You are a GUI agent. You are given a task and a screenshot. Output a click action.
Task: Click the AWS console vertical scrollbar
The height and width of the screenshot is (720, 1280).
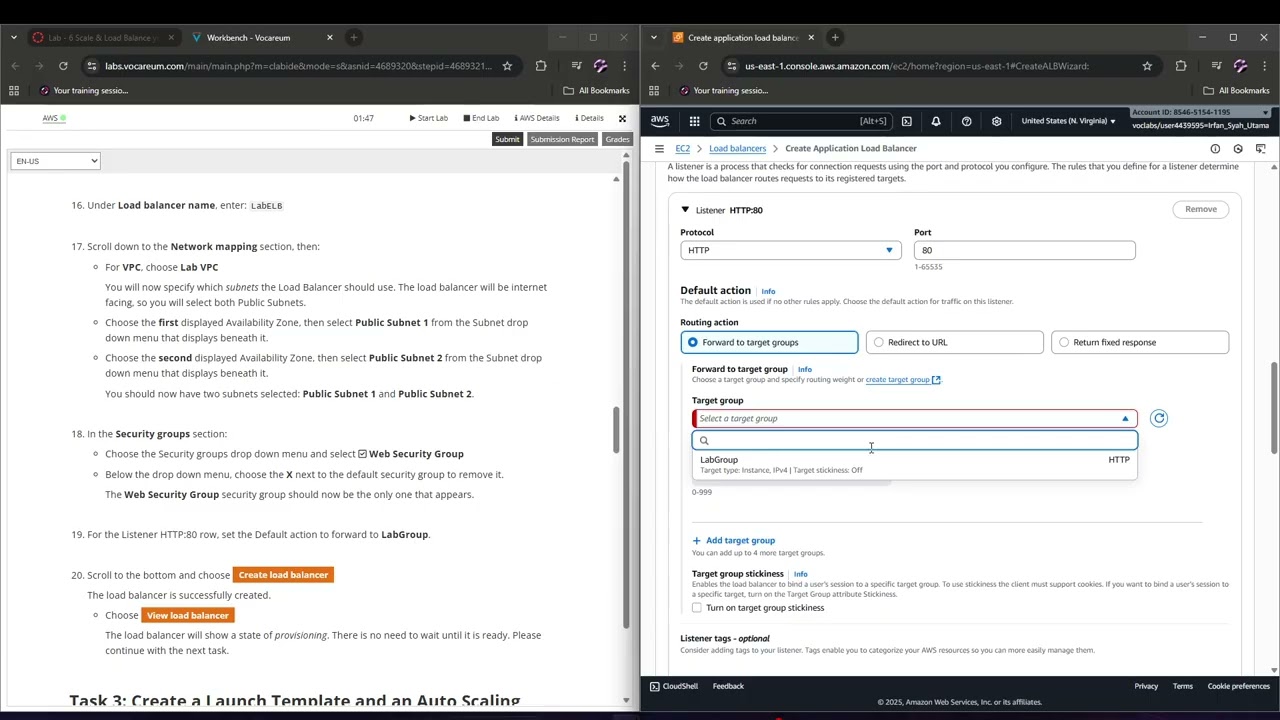pos(1274,408)
